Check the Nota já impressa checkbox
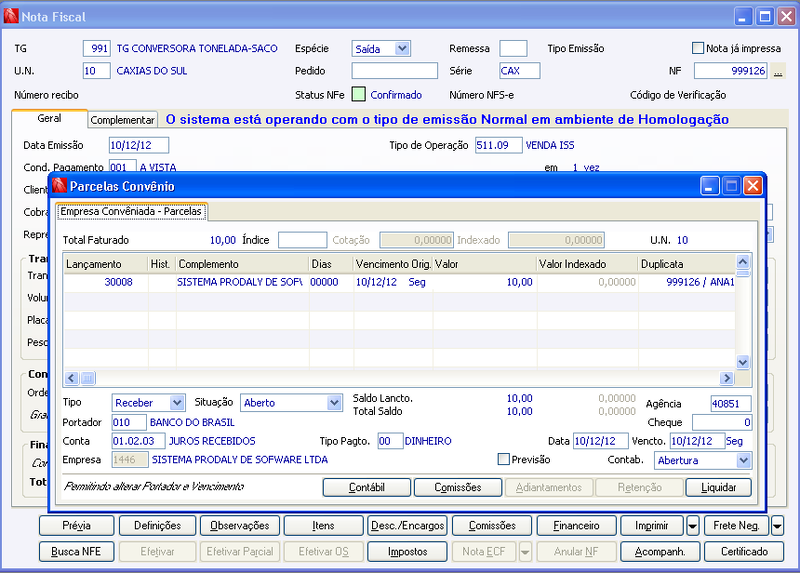 click(697, 48)
